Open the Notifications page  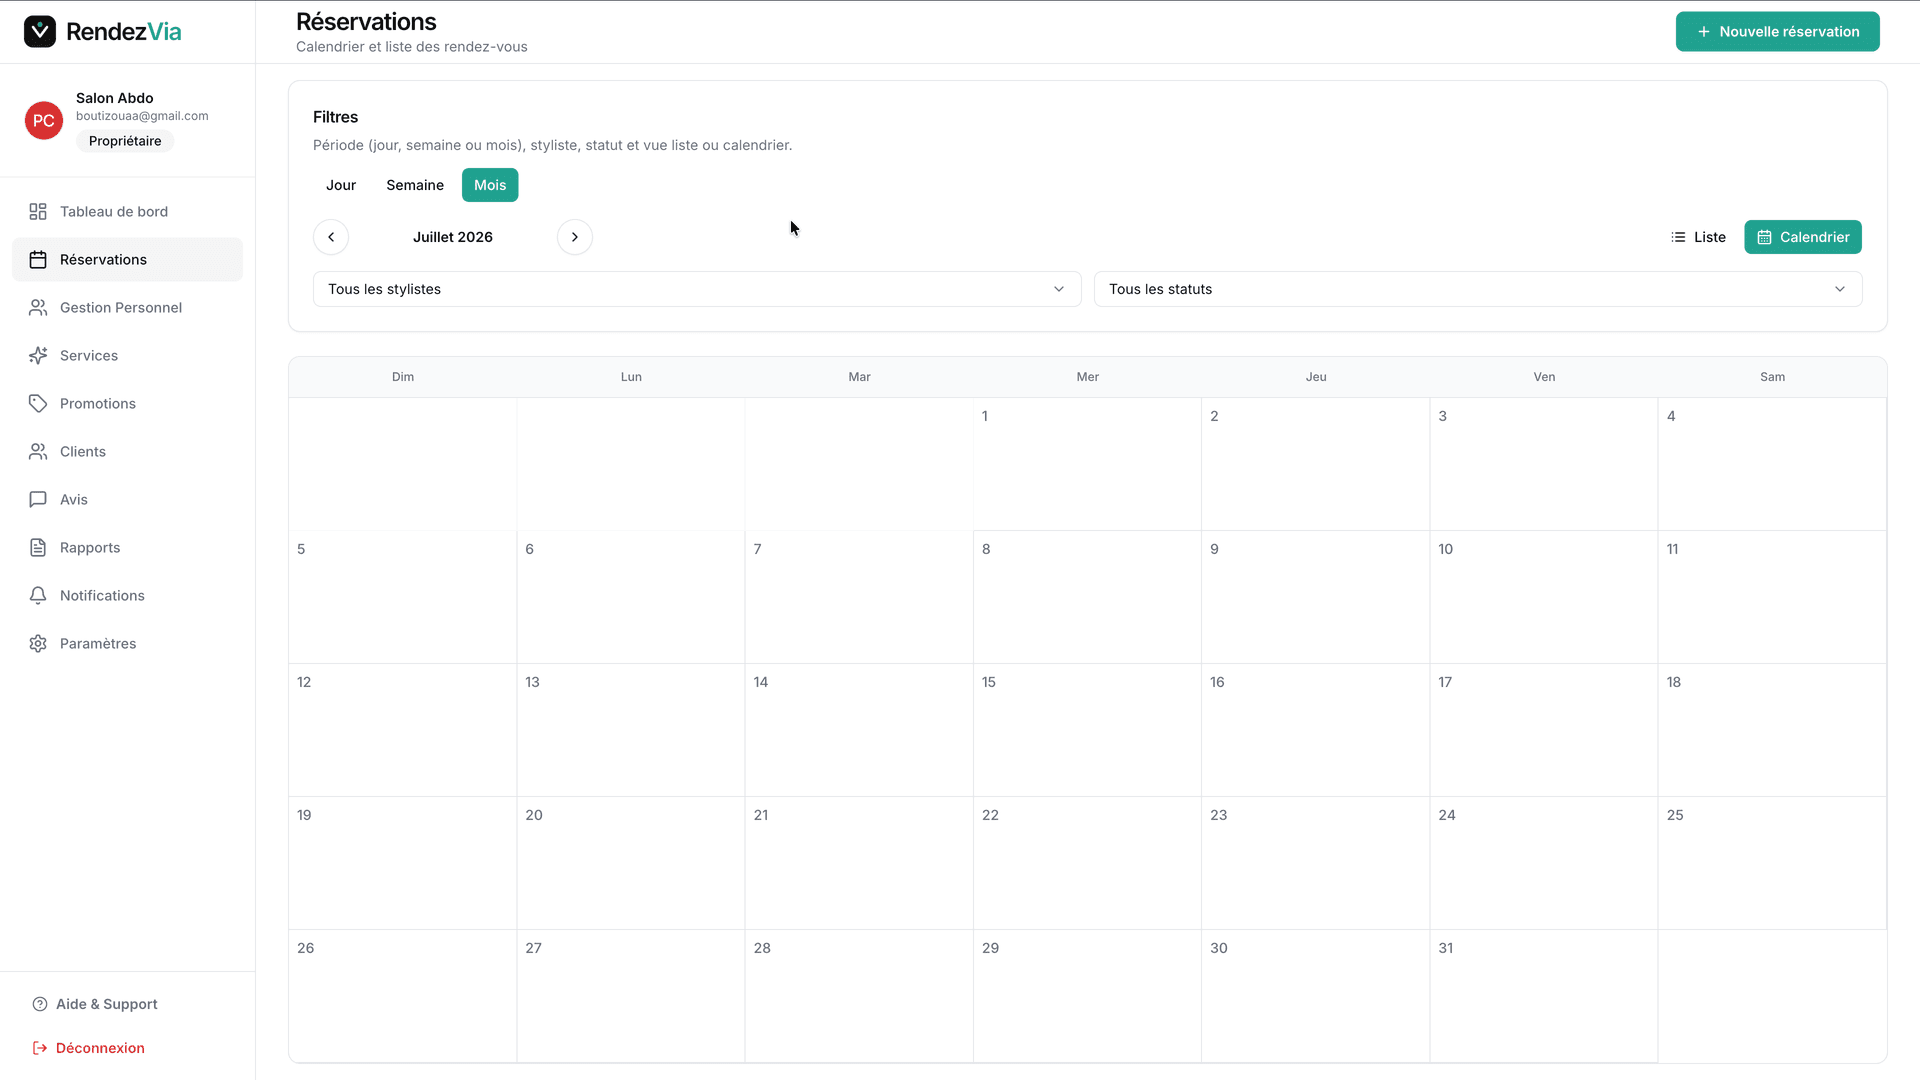(x=127, y=596)
